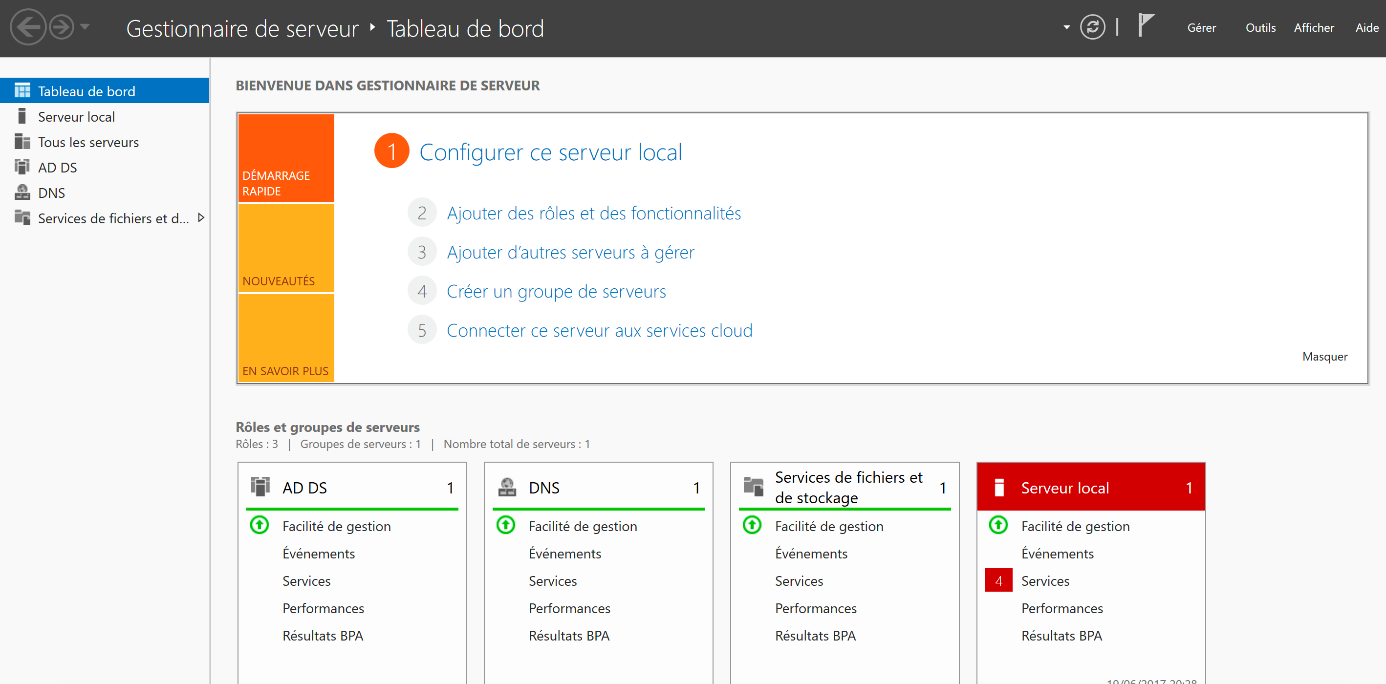Click the forward navigation arrow
The width and height of the screenshot is (1386, 684).
tap(61, 27)
